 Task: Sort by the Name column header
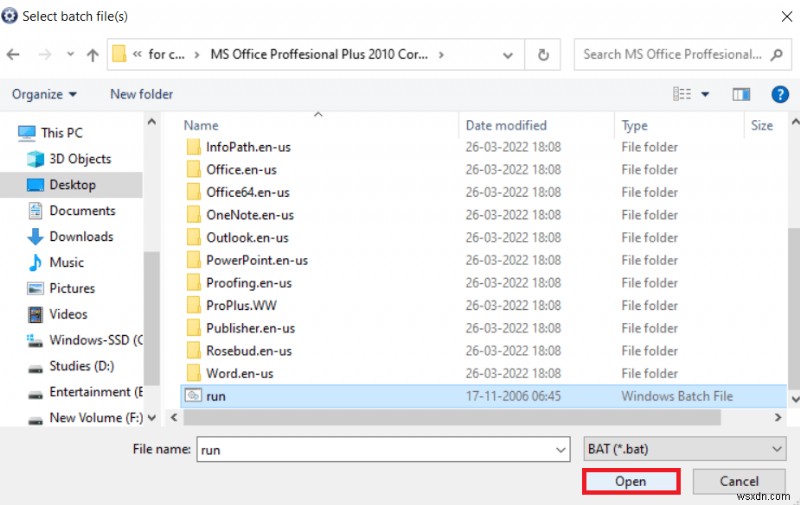point(201,125)
